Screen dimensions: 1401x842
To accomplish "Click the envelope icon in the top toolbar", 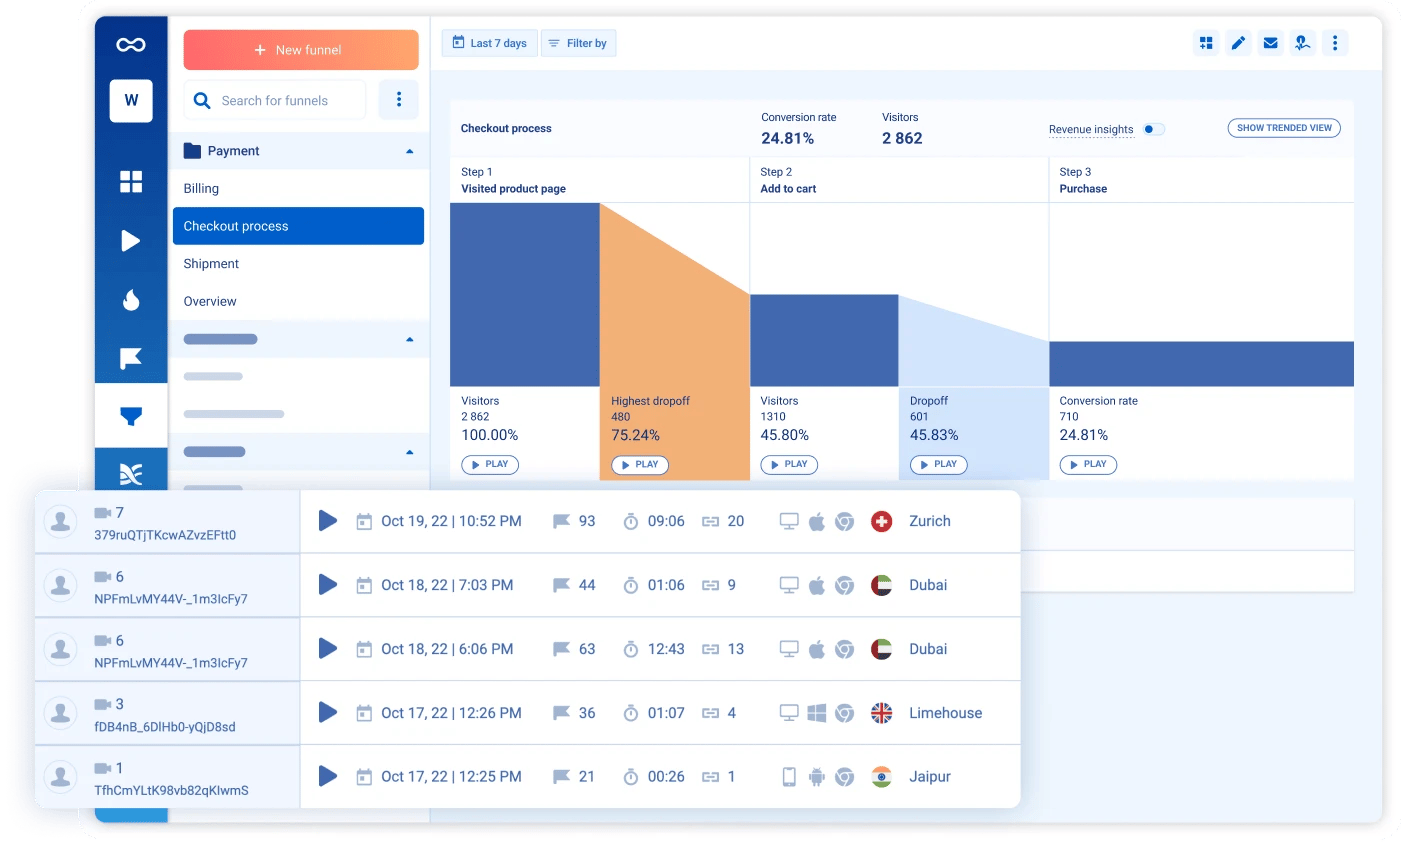I will pos(1270,43).
